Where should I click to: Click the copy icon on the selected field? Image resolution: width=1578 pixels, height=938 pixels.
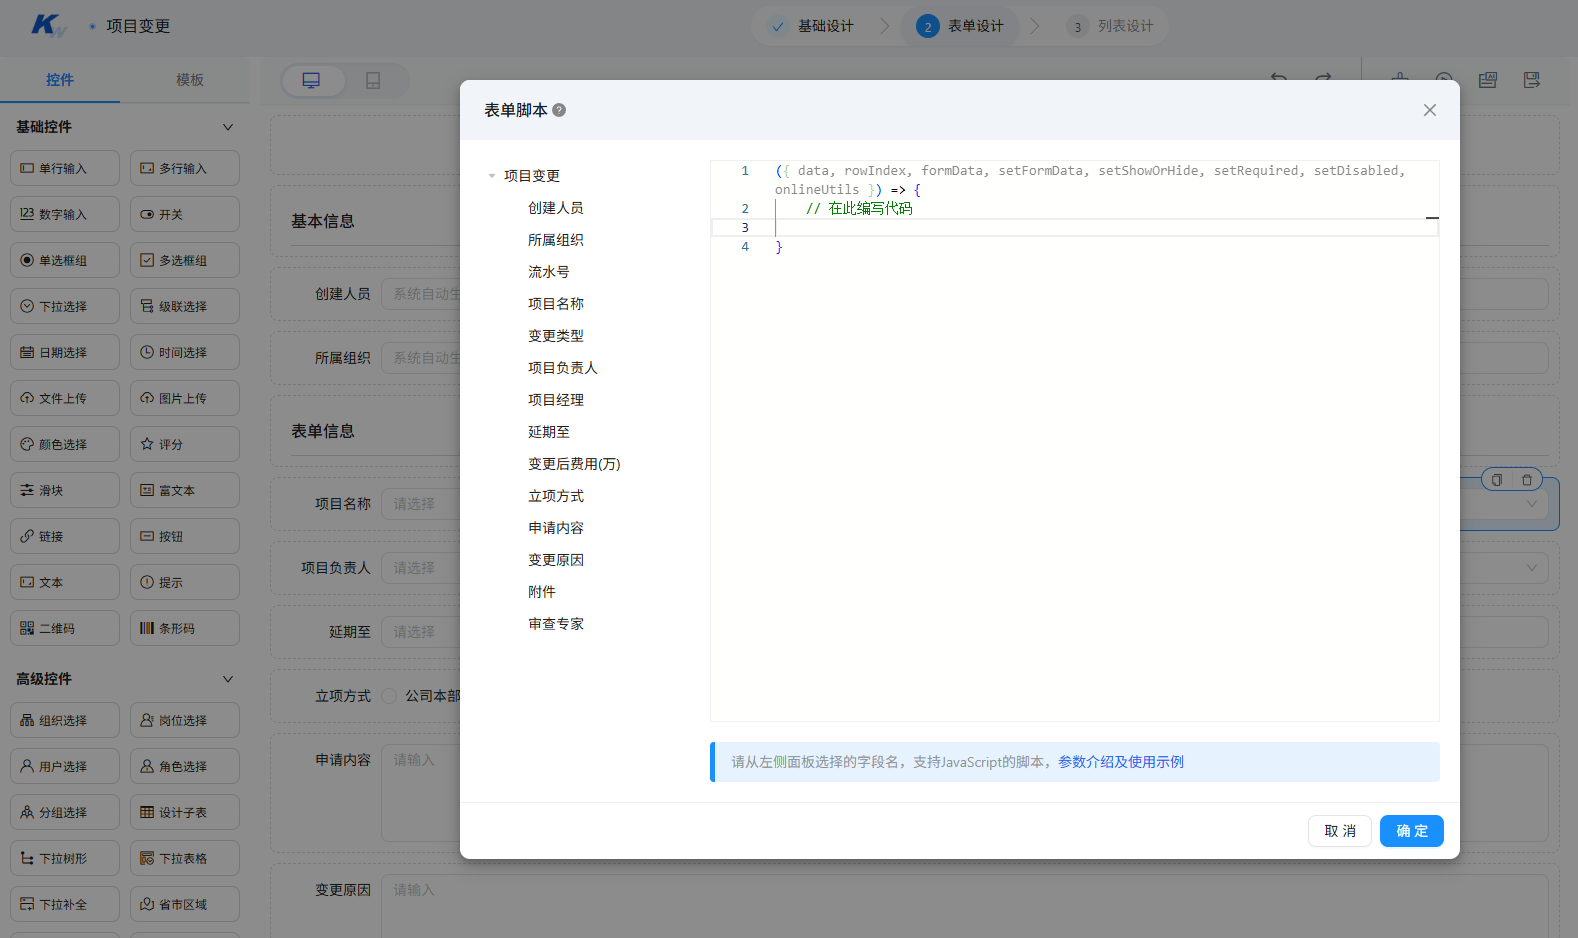[x=1497, y=480]
